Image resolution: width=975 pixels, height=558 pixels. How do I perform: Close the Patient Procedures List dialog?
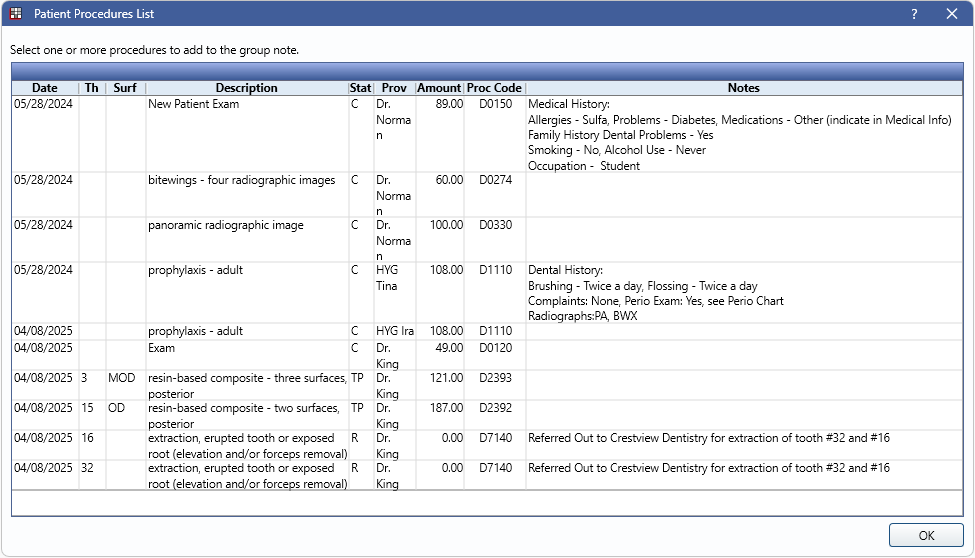click(951, 14)
